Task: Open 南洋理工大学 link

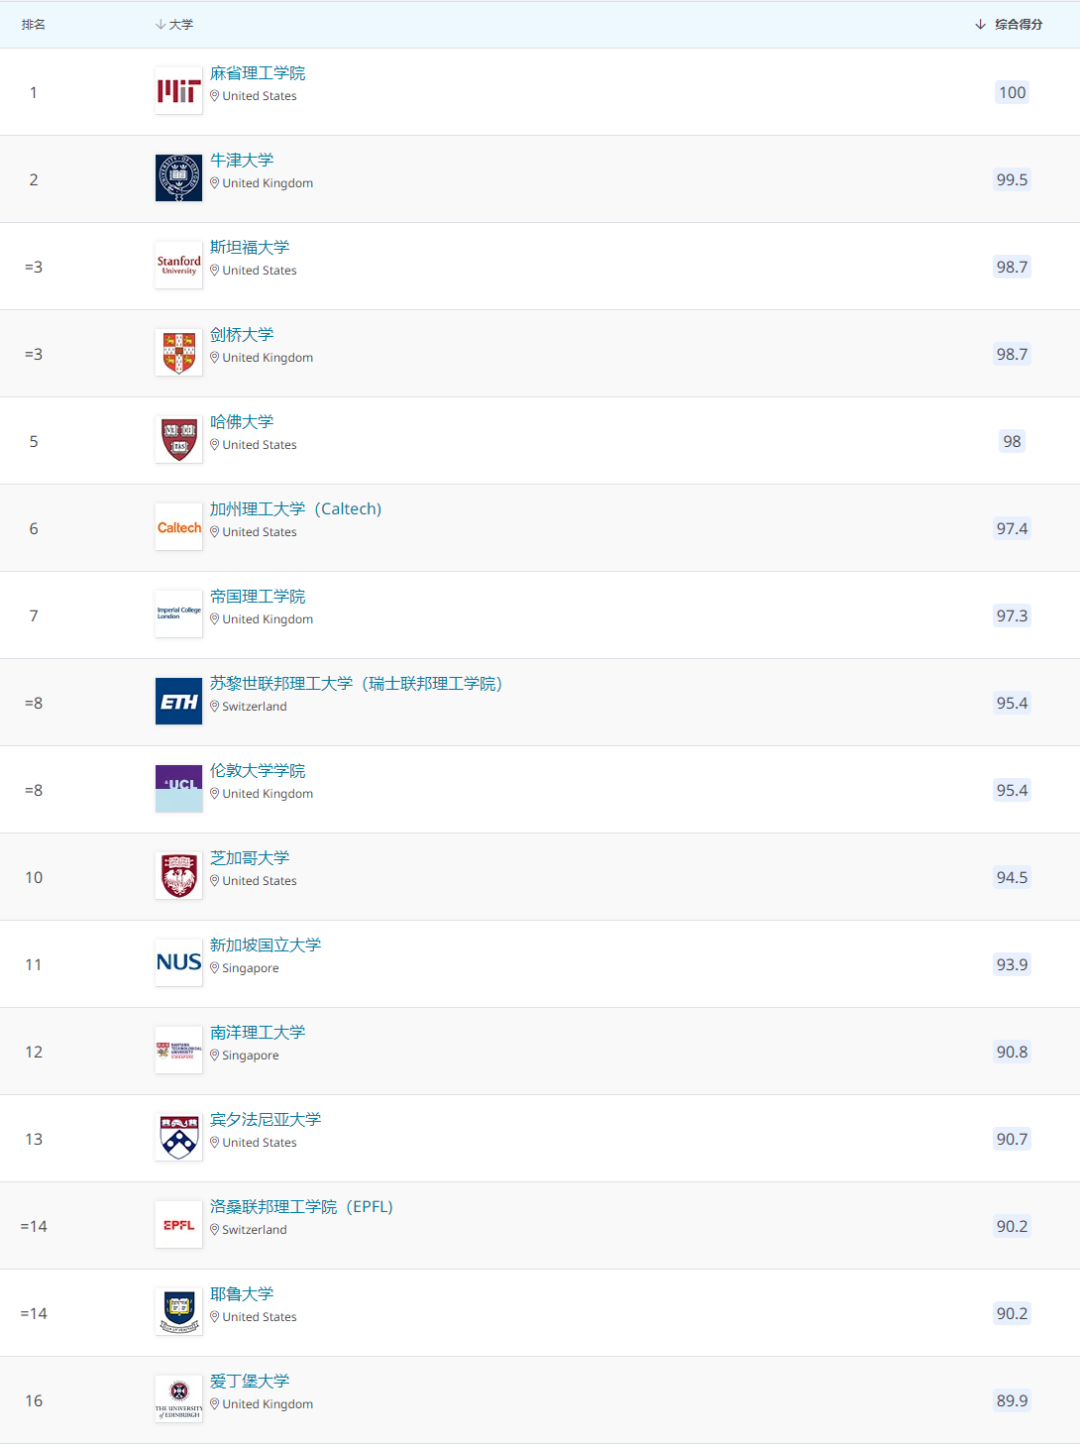Action: pos(257,1033)
